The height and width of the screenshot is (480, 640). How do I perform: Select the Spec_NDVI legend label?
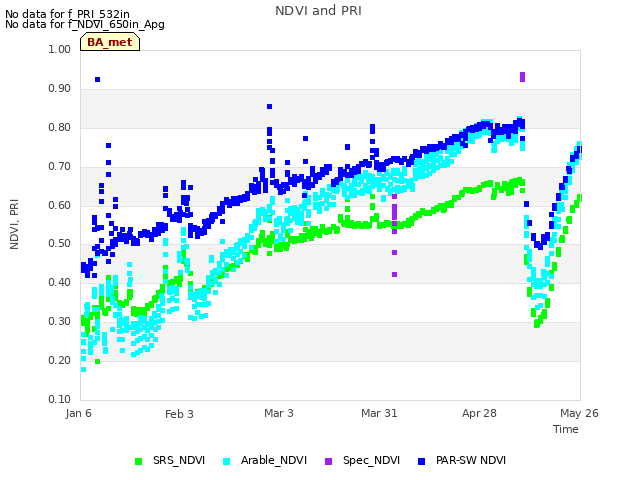click(x=371, y=460)
